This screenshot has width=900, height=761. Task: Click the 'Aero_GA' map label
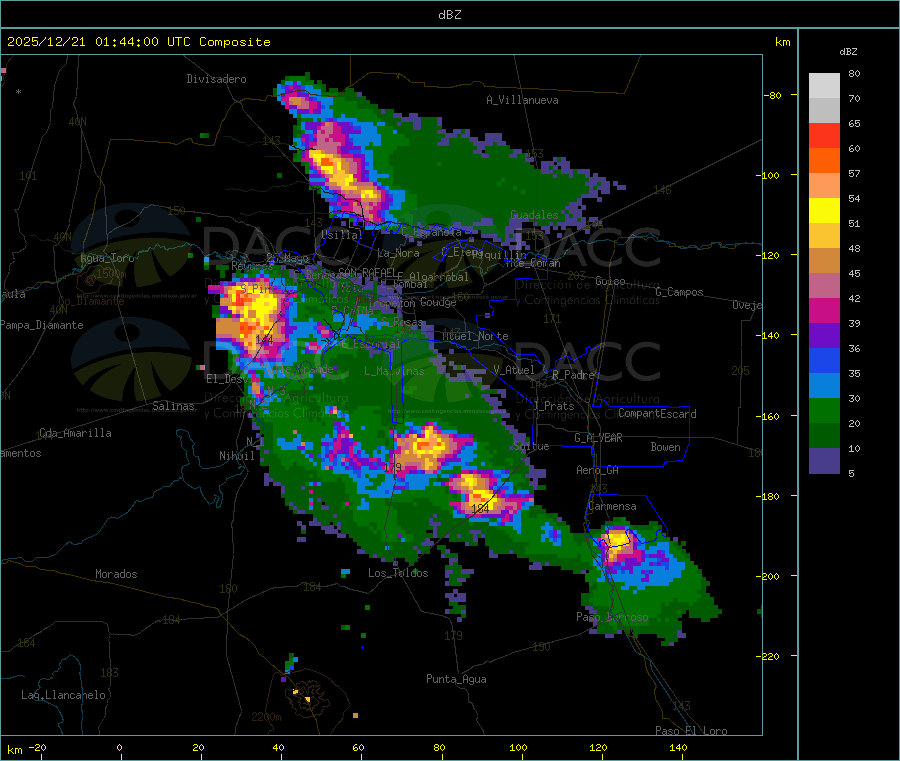(598, 470)
